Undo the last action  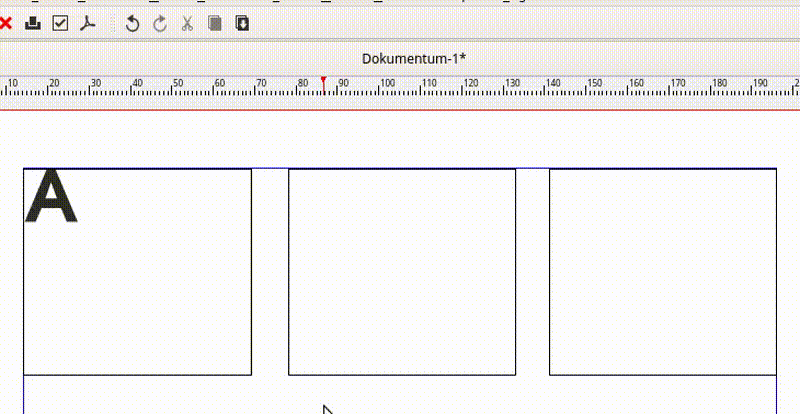[x=132, y=23]
